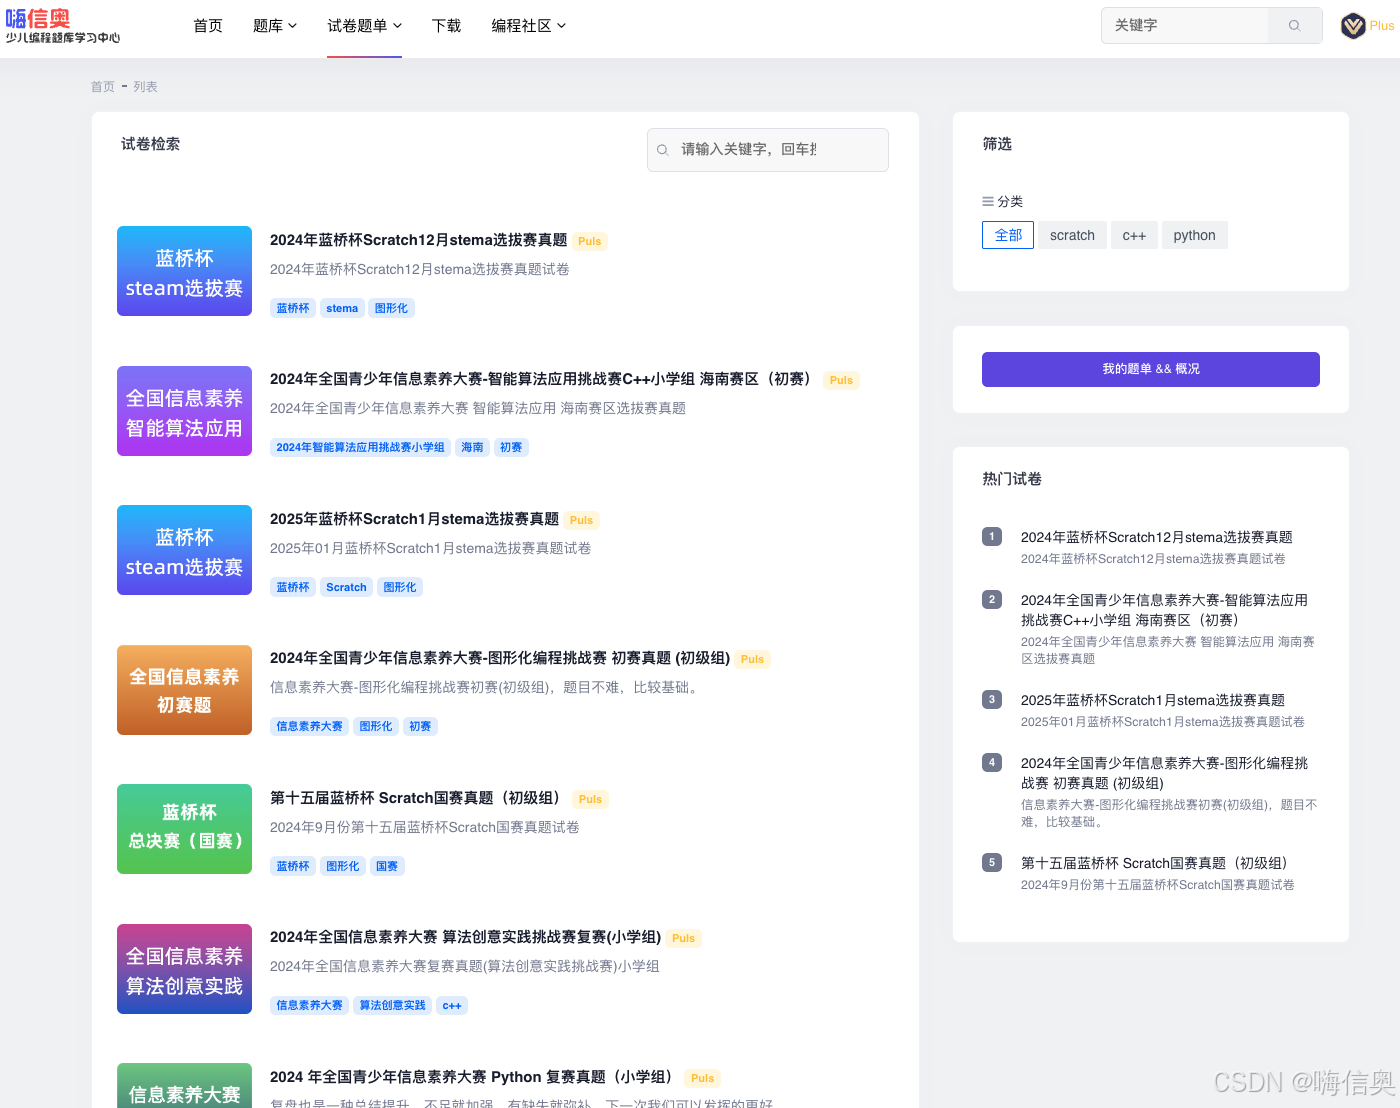The height and width of the screenshot is (1108, 1400).
Task: Open Python 复赛真题（小学组）paper title
Action: [x=474, y=1077]
